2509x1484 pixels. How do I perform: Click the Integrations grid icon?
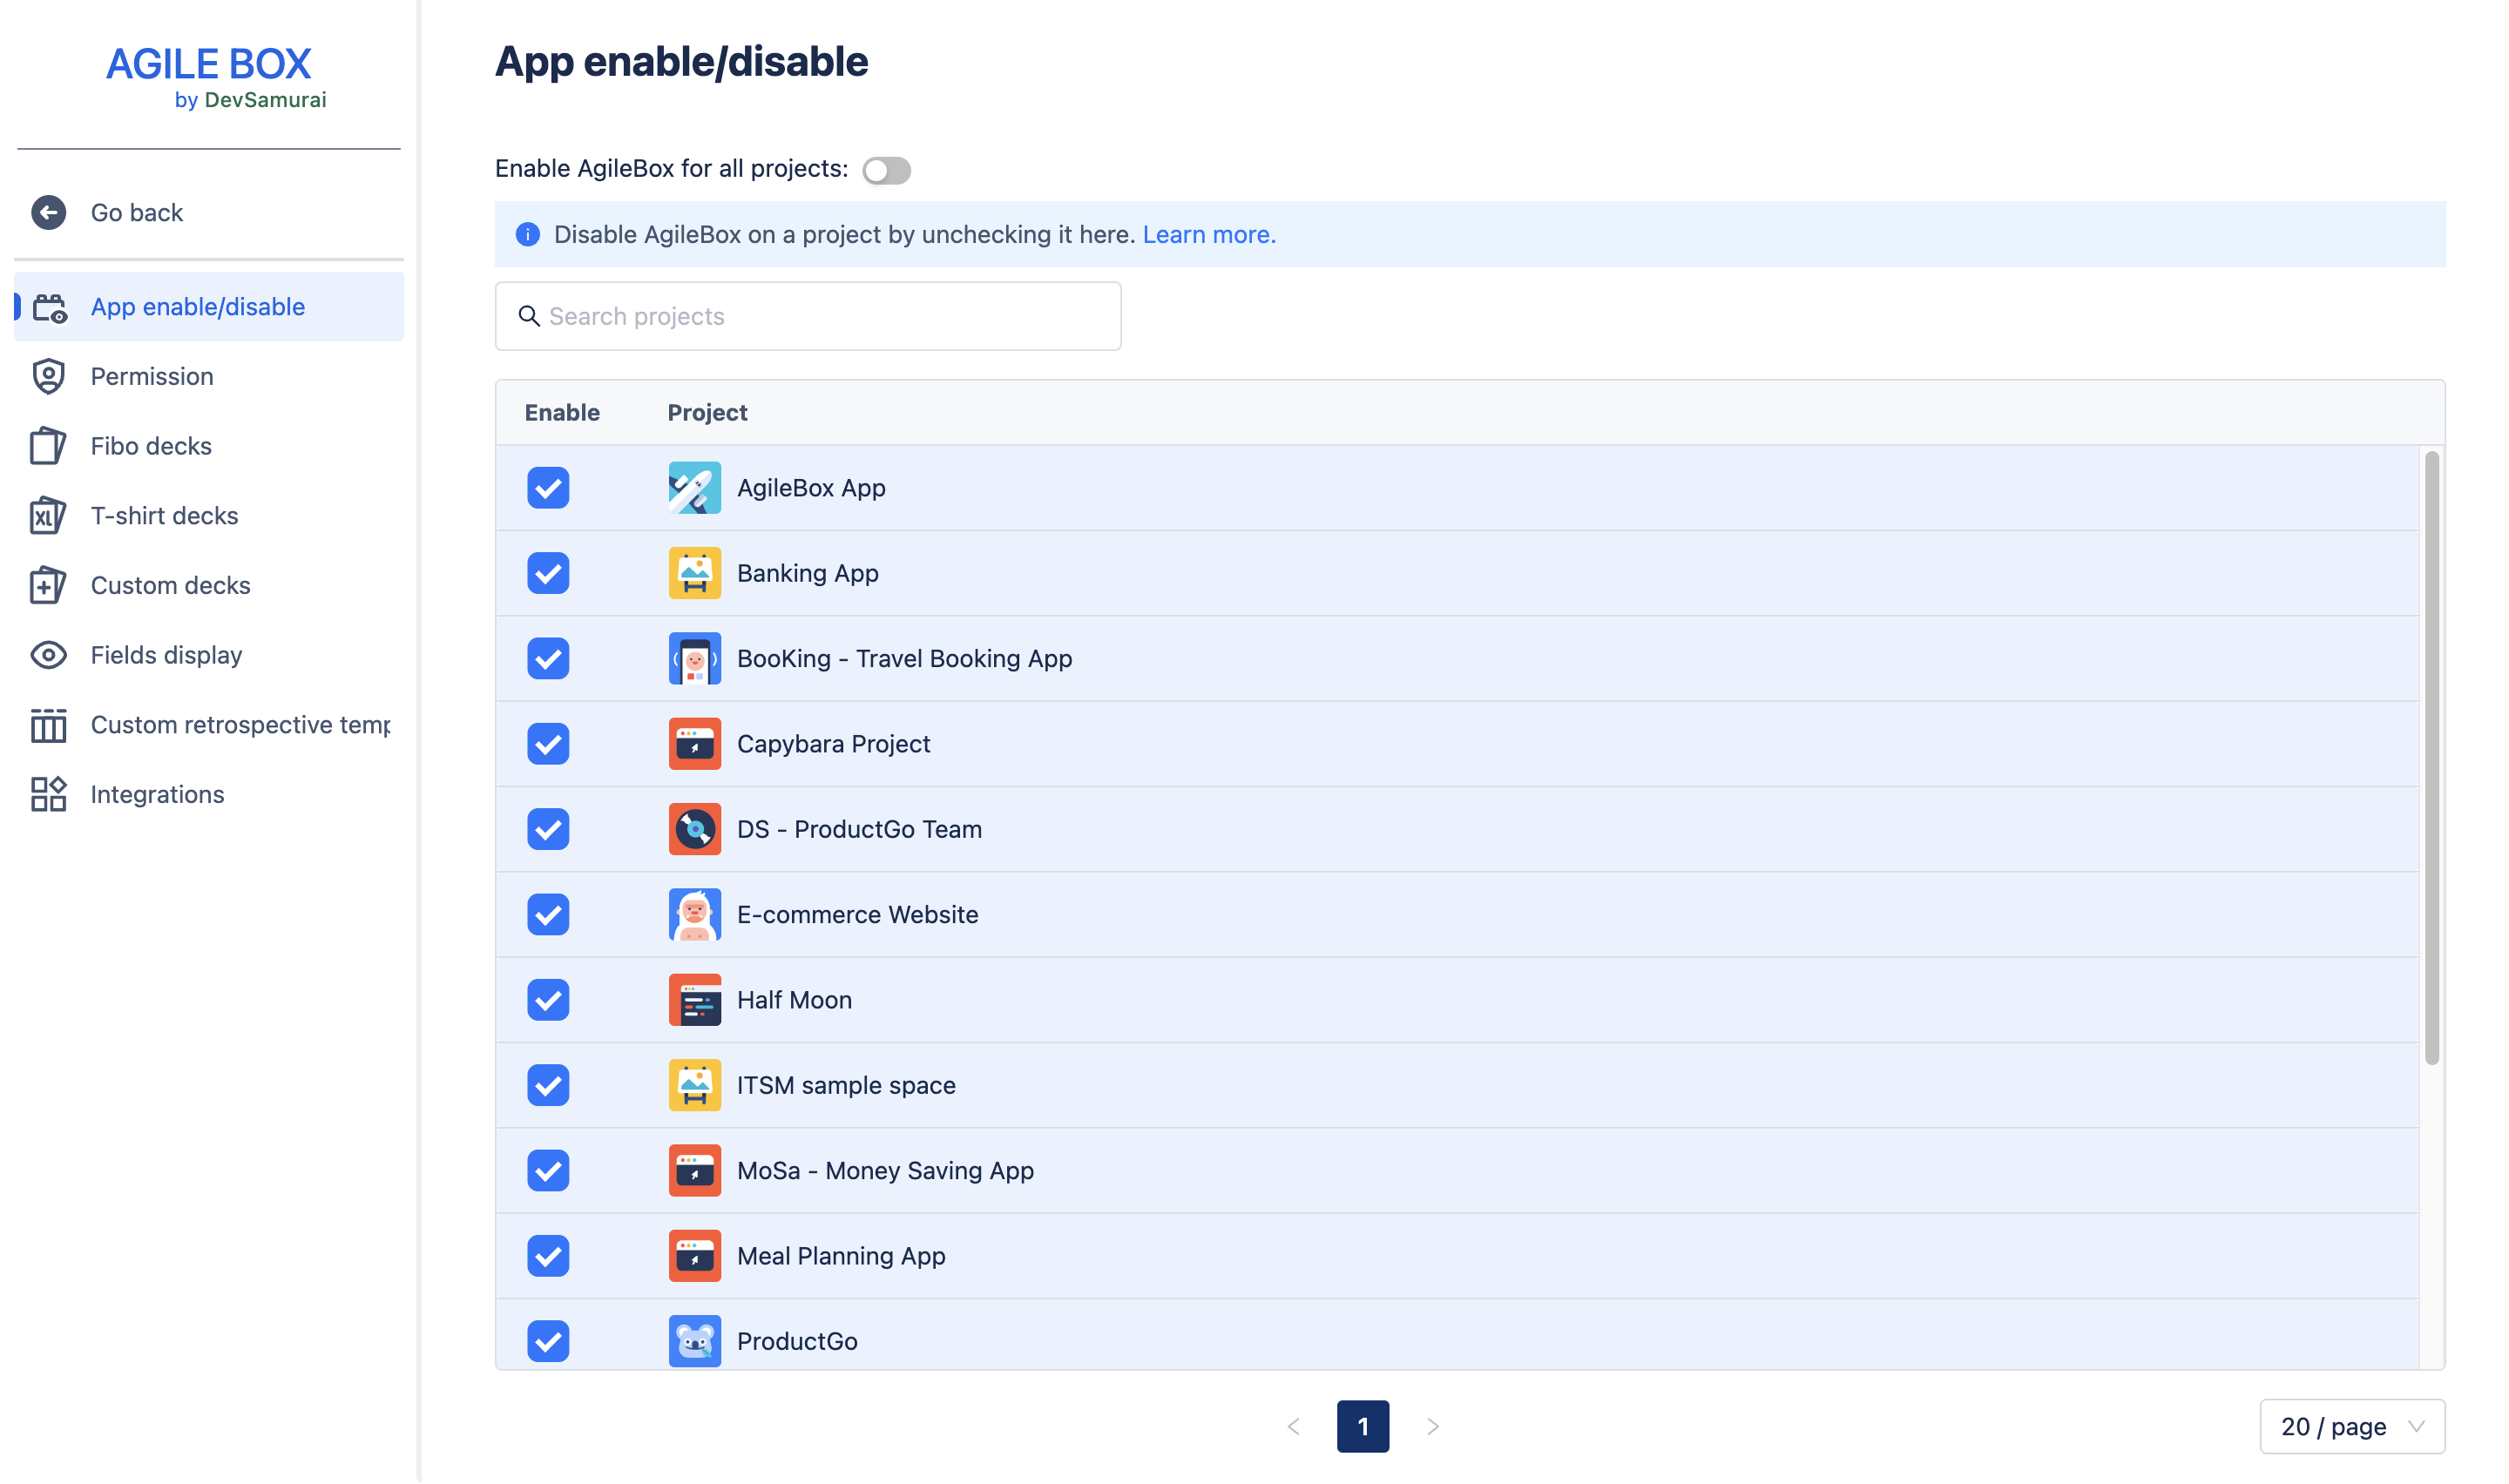48,795
